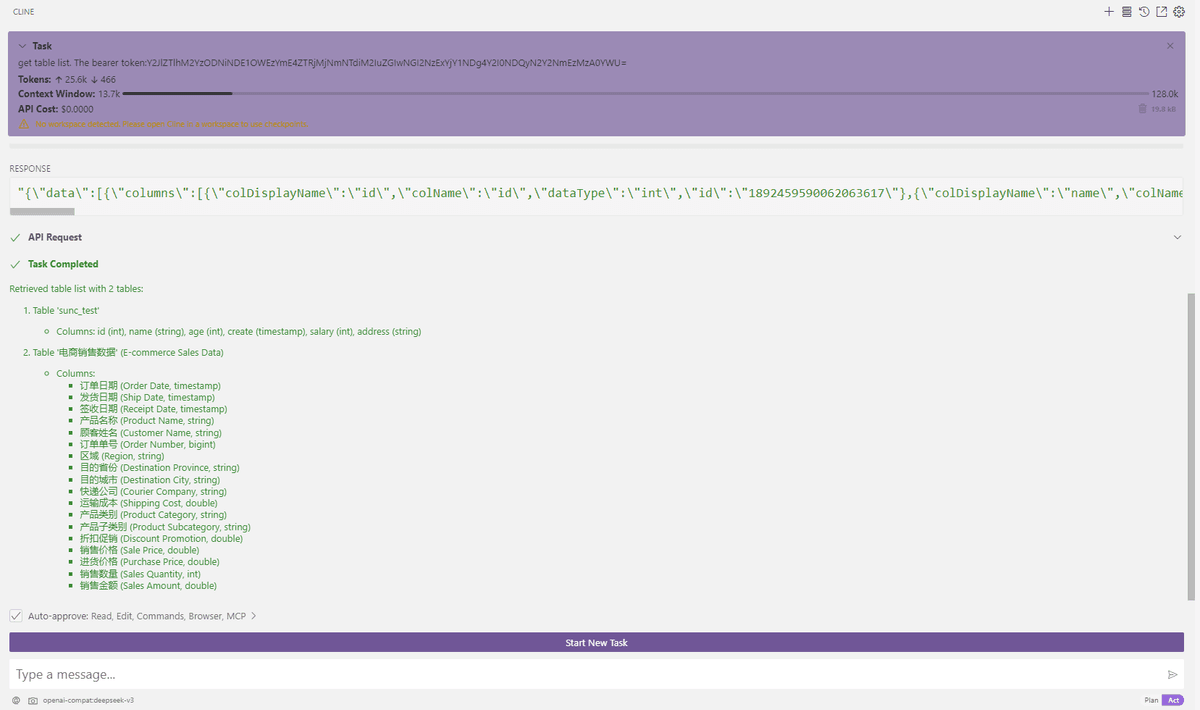Screen dimensions: 1200x710
Task: Pop Cline out into an editor tab
Action: pos(1161,12)
